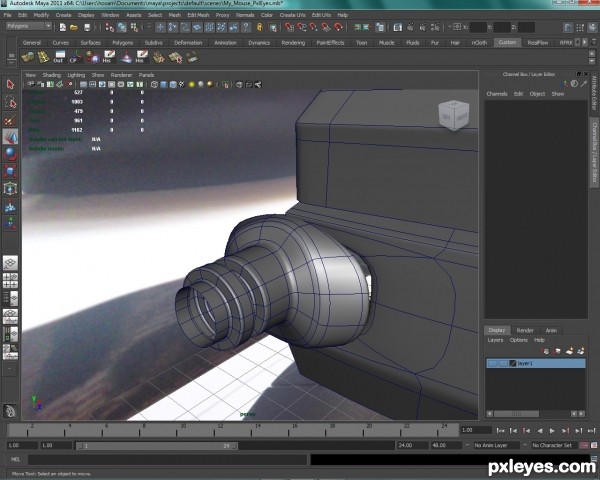The height and width of the screenshot is (480, 600).
Task: Enable select by object type mode
Action: [122, 27]
